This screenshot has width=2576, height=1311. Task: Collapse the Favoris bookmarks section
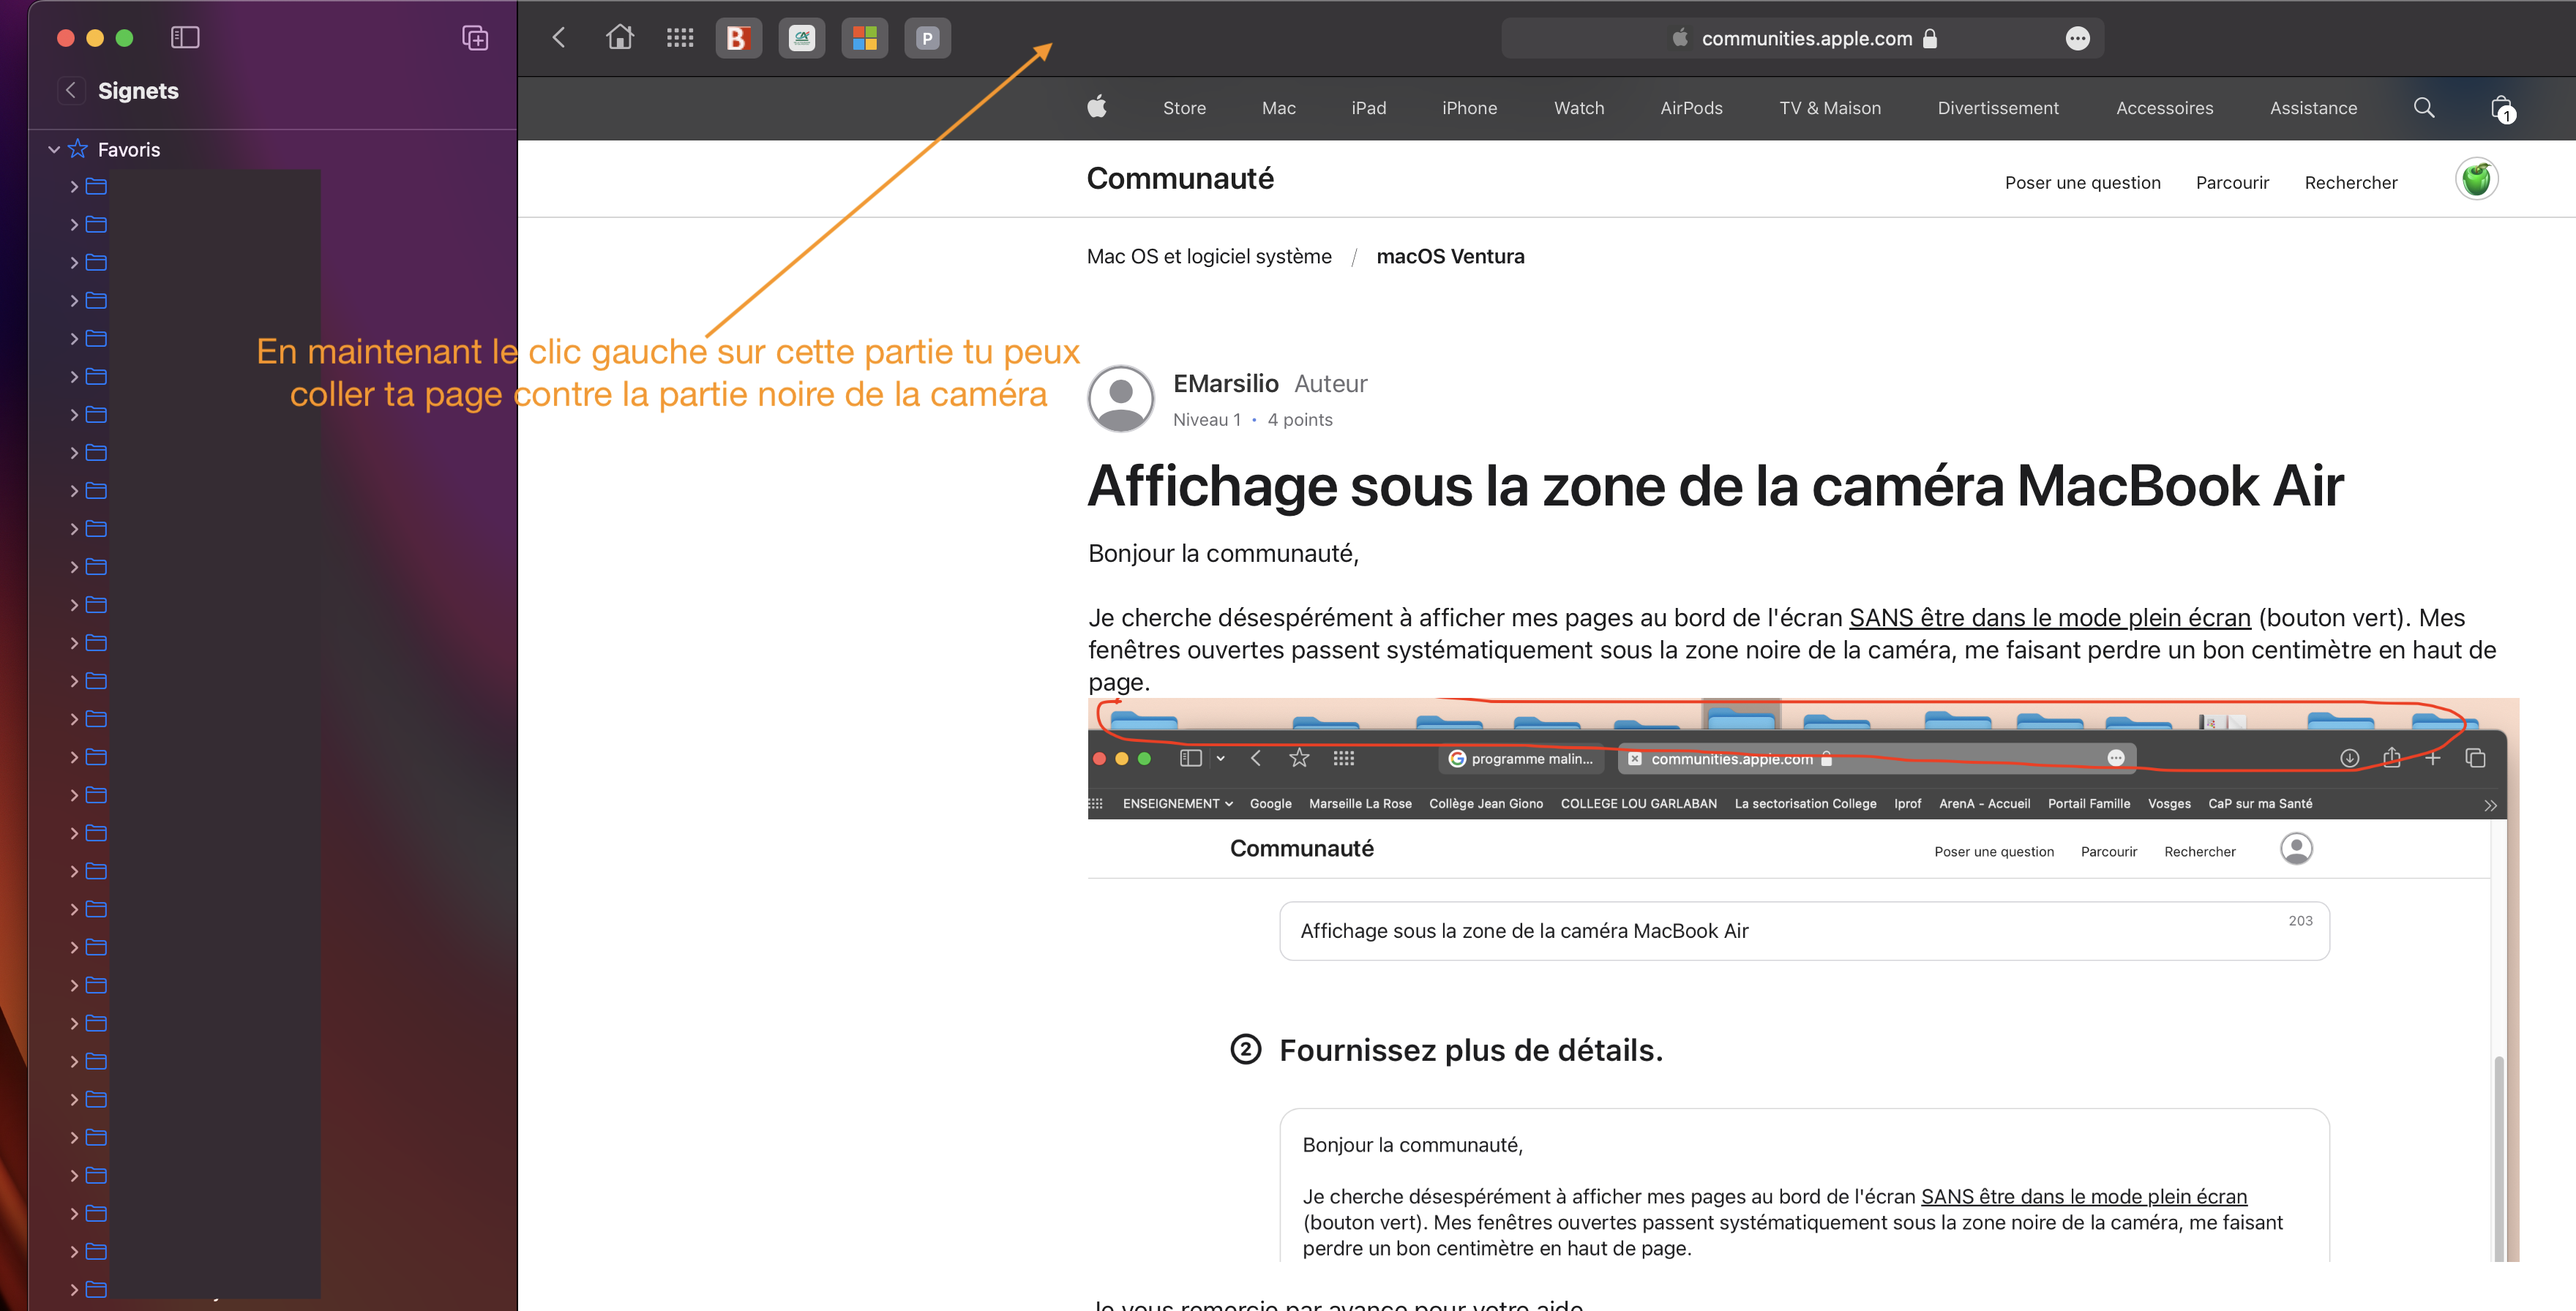tap(54, 150)
